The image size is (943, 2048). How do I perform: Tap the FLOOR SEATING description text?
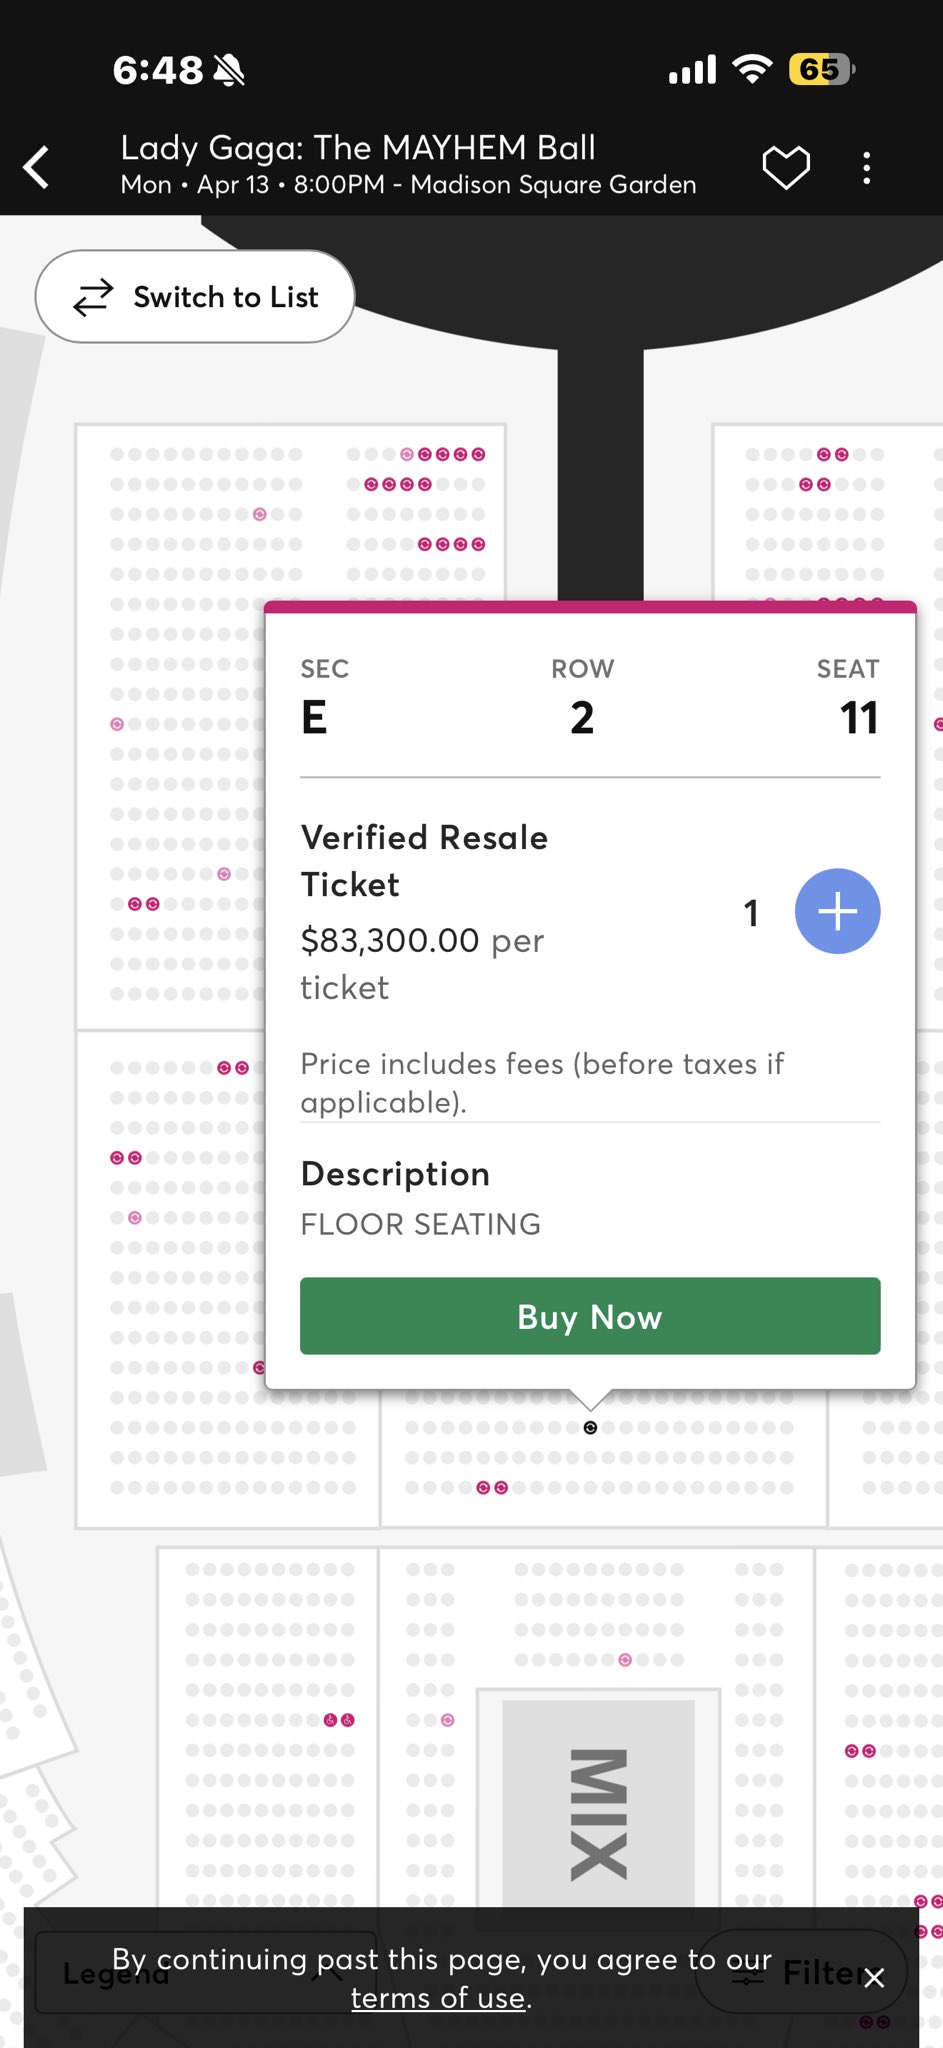(x=421, y=1224)
